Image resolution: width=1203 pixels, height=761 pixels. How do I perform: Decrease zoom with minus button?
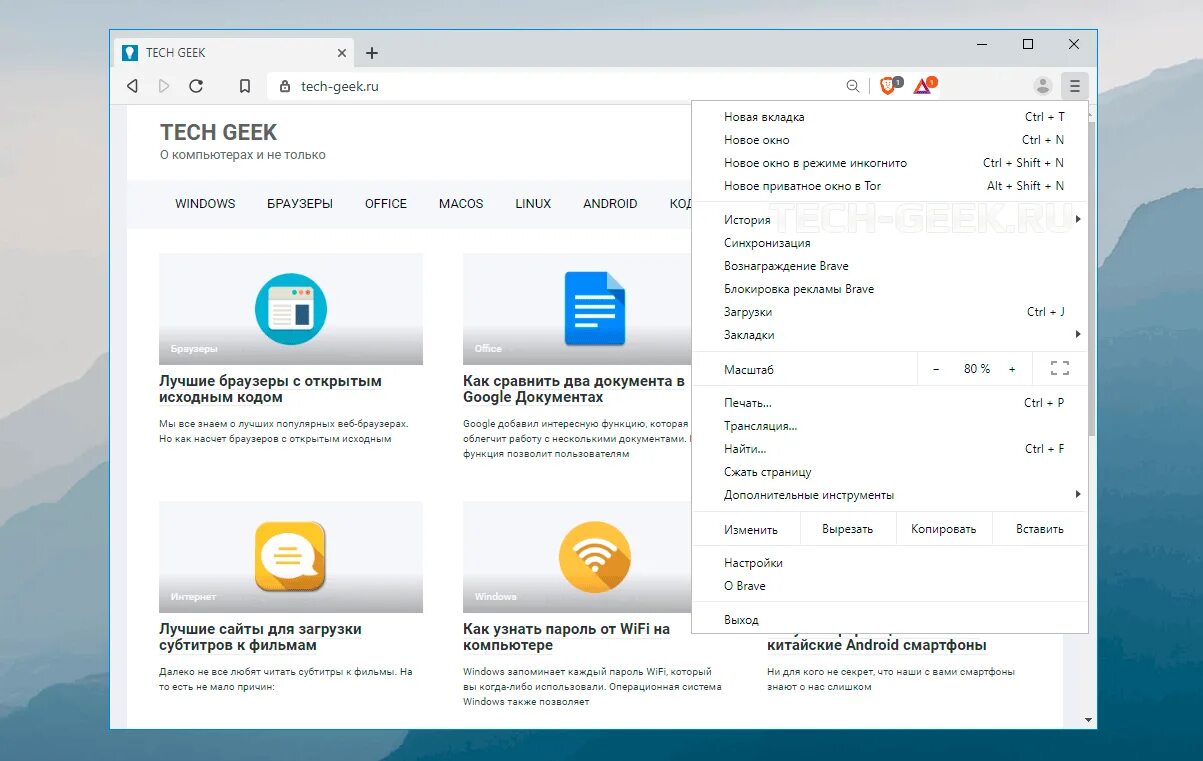click(x=936, y=369)
